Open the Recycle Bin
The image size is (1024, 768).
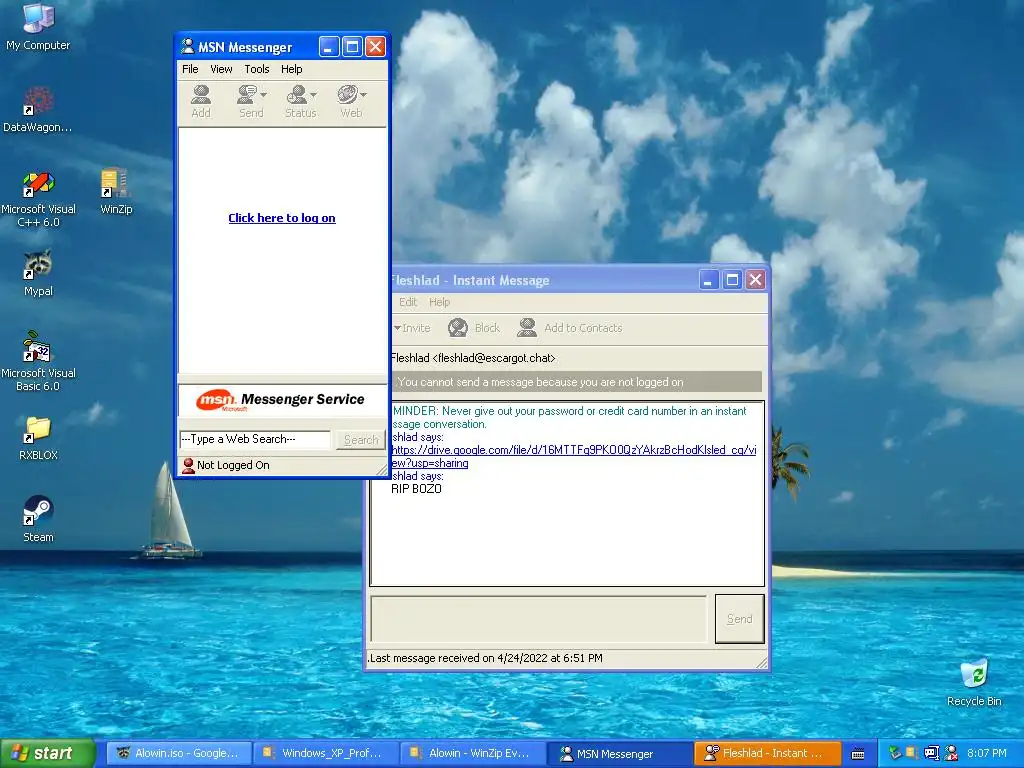(974, 682)
